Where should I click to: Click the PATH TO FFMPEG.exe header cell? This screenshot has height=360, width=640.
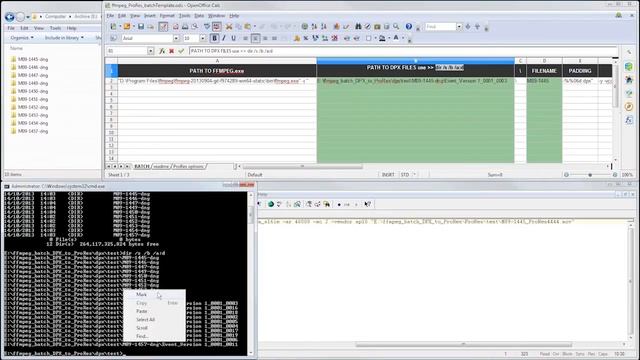pos(217,71)
